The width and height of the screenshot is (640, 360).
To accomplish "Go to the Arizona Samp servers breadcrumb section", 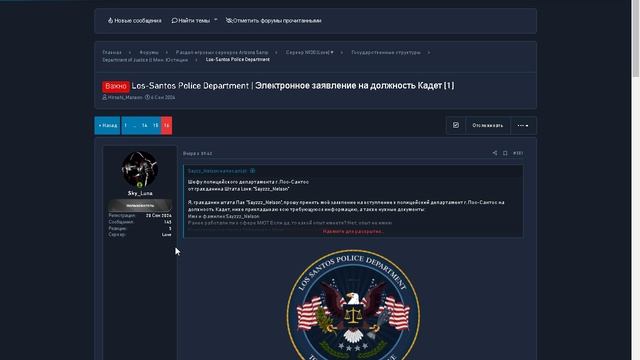I will [x=222, y=52].
